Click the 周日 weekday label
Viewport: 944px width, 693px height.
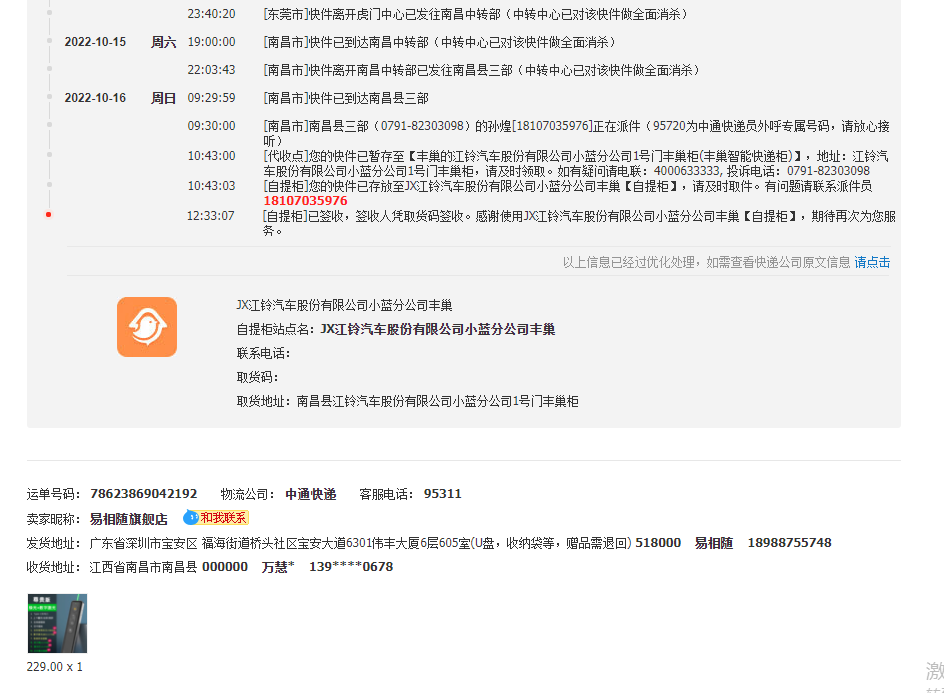[x=163, y=98]
